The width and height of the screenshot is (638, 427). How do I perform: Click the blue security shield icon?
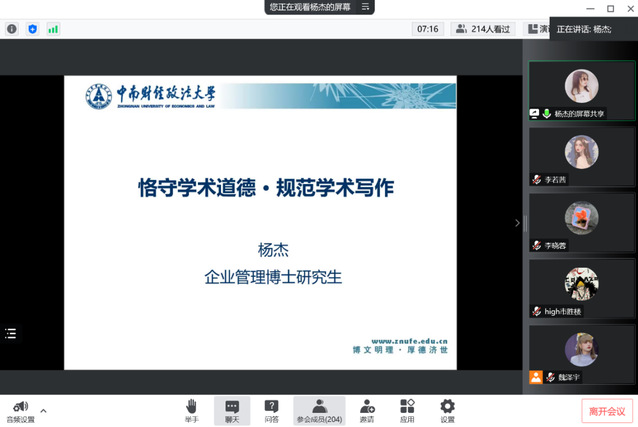pos(32,29)
